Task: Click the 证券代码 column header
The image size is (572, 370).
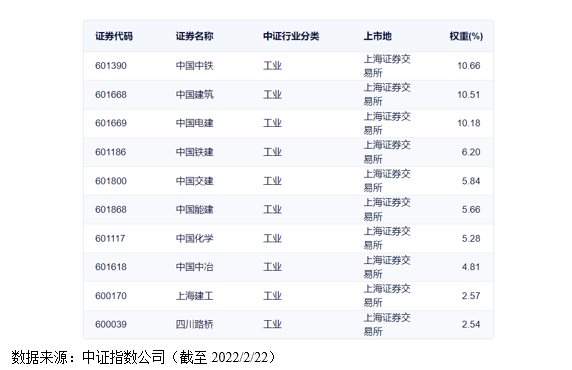Action: 114,36
